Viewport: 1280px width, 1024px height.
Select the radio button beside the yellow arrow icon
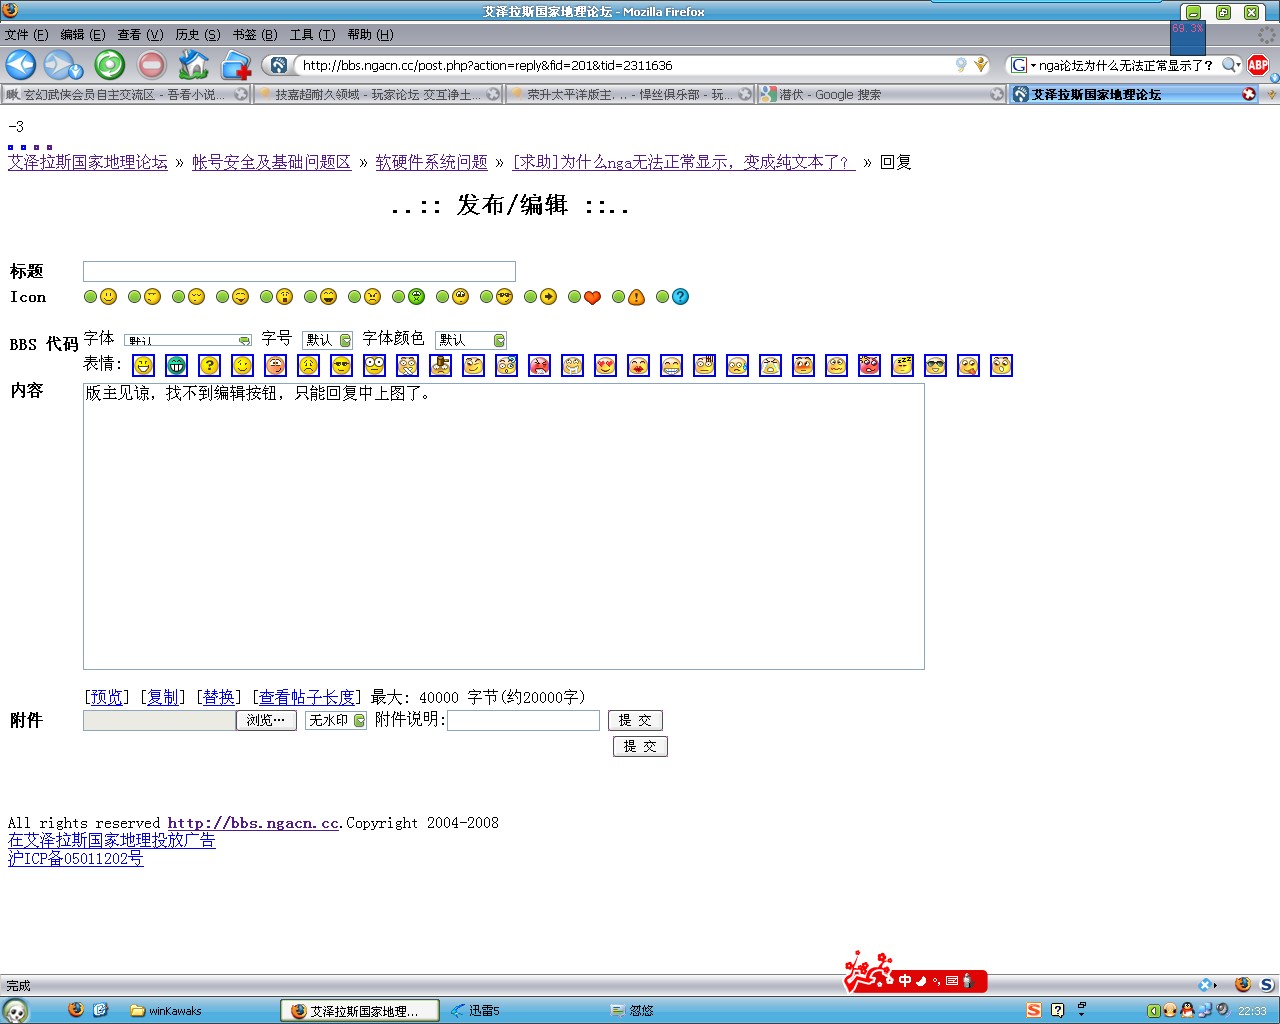click(530, 297)
